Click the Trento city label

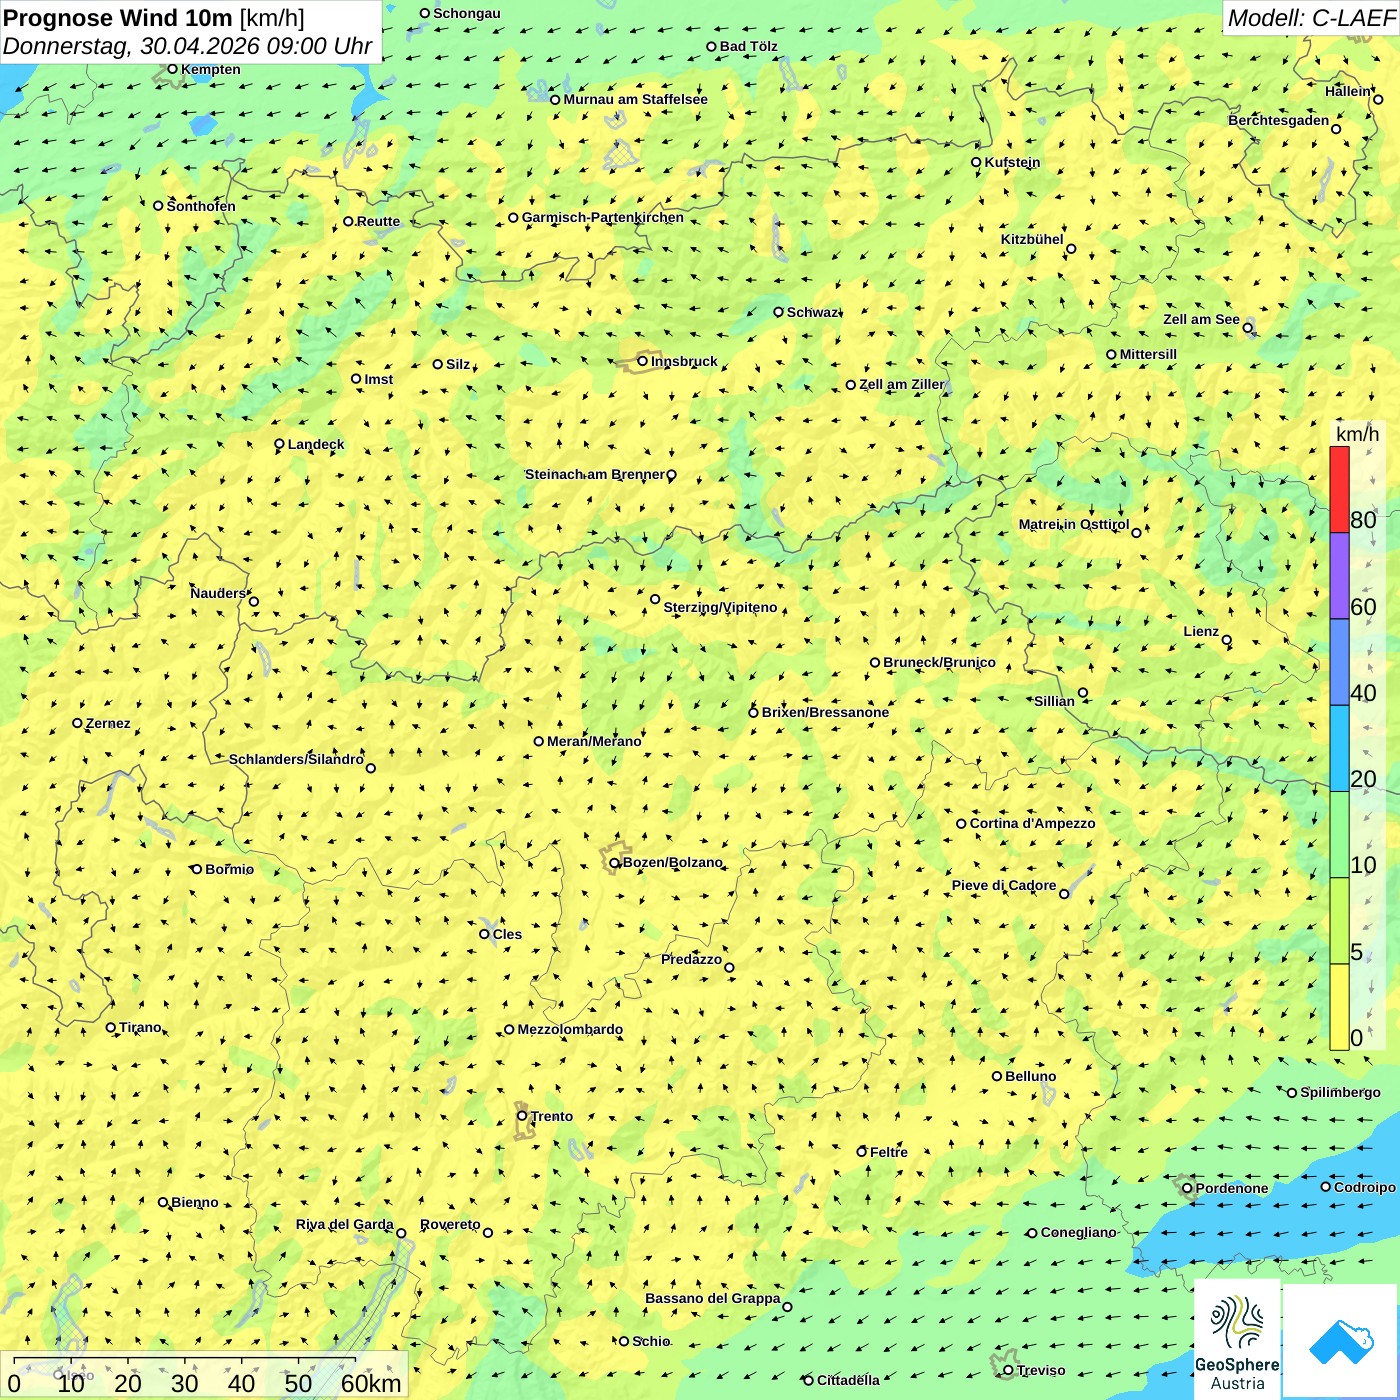pos(552,1116)
